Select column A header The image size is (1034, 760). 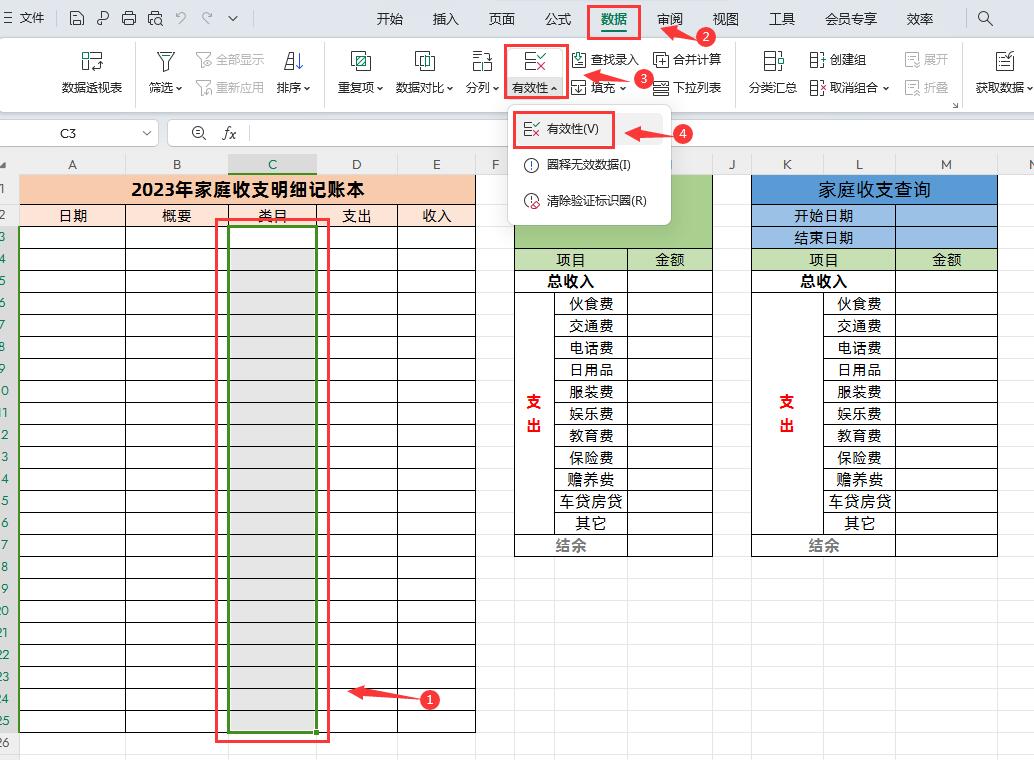click(73, 164)
